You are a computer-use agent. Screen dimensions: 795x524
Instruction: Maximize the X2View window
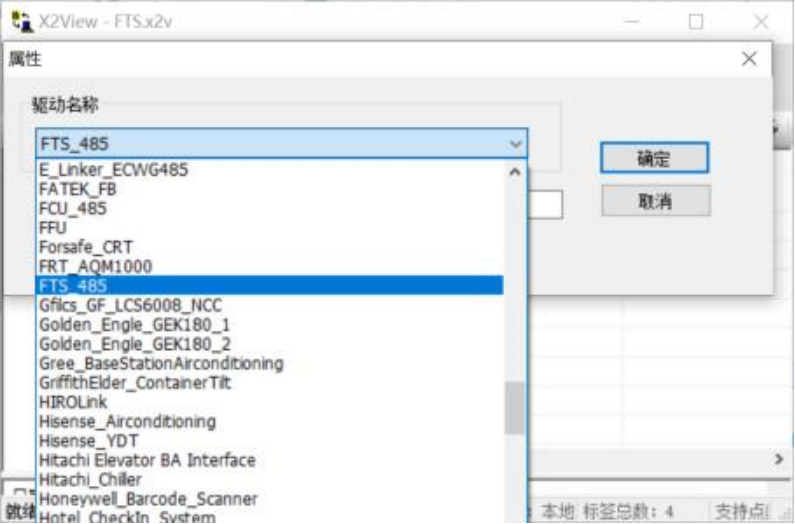point(696,22)
